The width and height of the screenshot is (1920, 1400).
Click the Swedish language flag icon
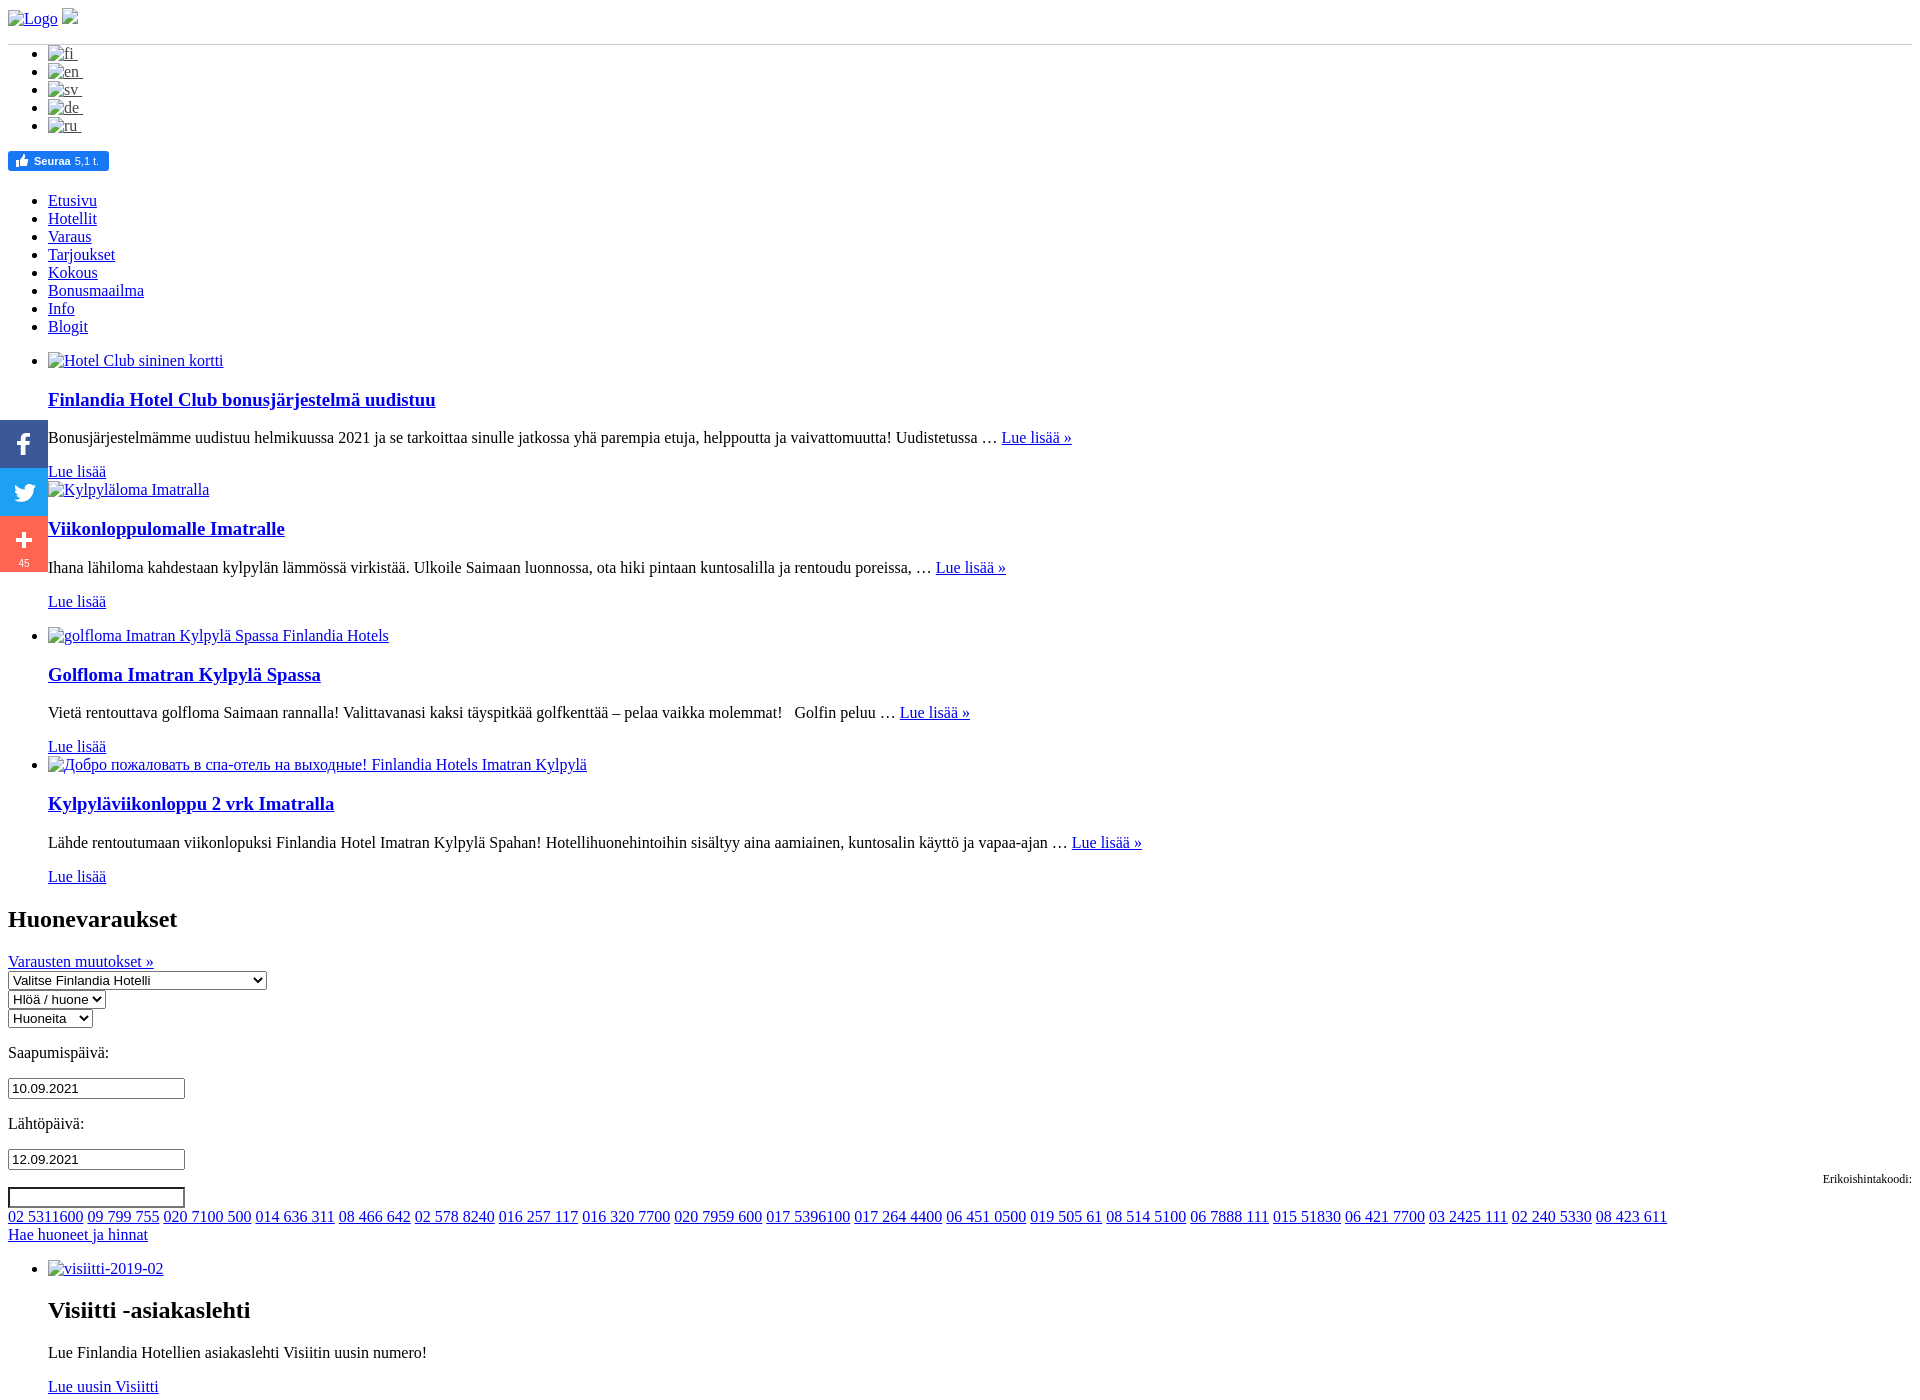coord(63,89)
